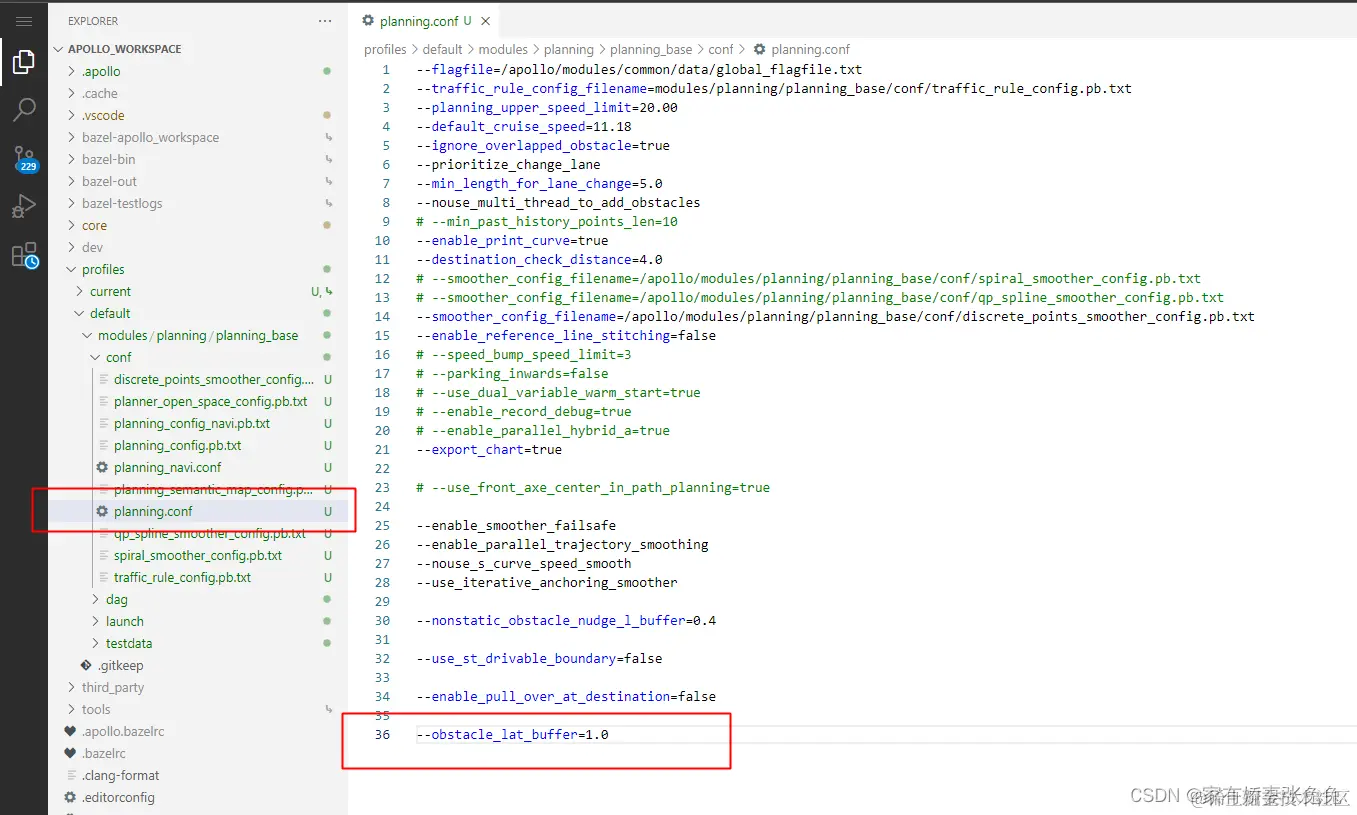The height and width of the screenshot is (815, 1357).
Task: Collapse the profiles folder
Action: [103, 269]
